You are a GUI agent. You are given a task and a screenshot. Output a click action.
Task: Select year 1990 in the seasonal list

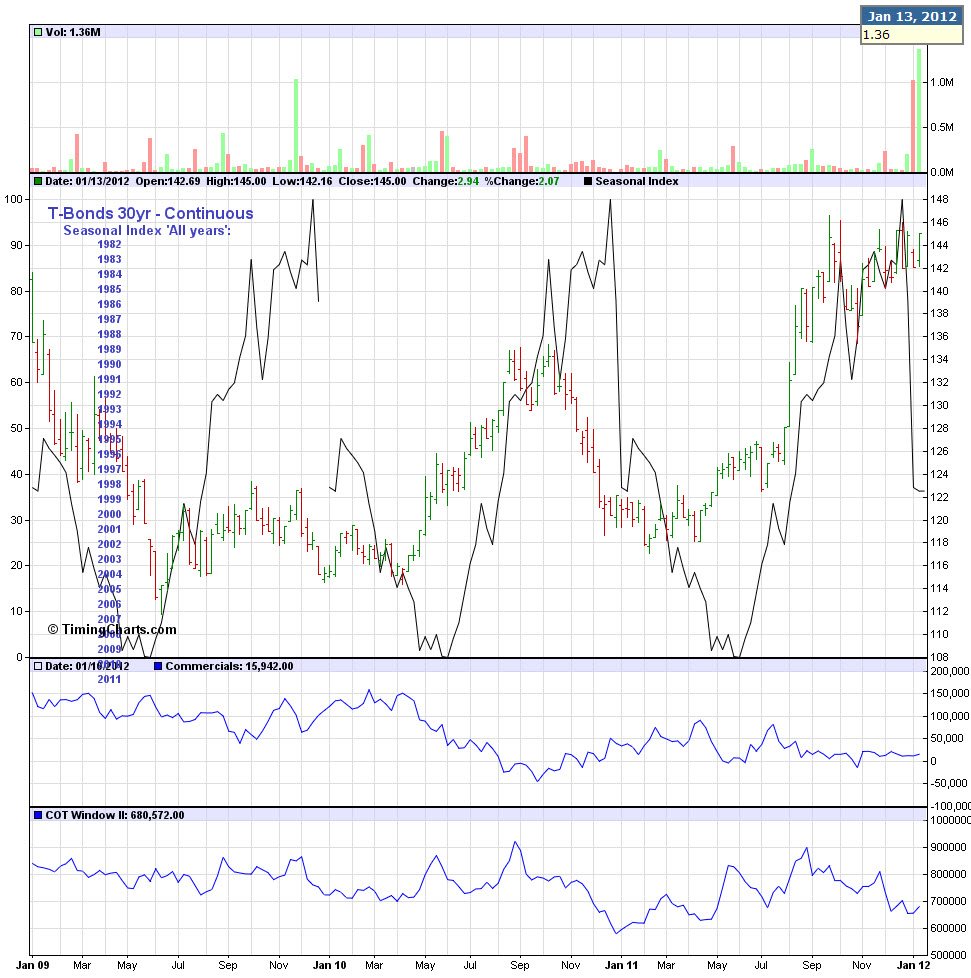coord(109,364)
